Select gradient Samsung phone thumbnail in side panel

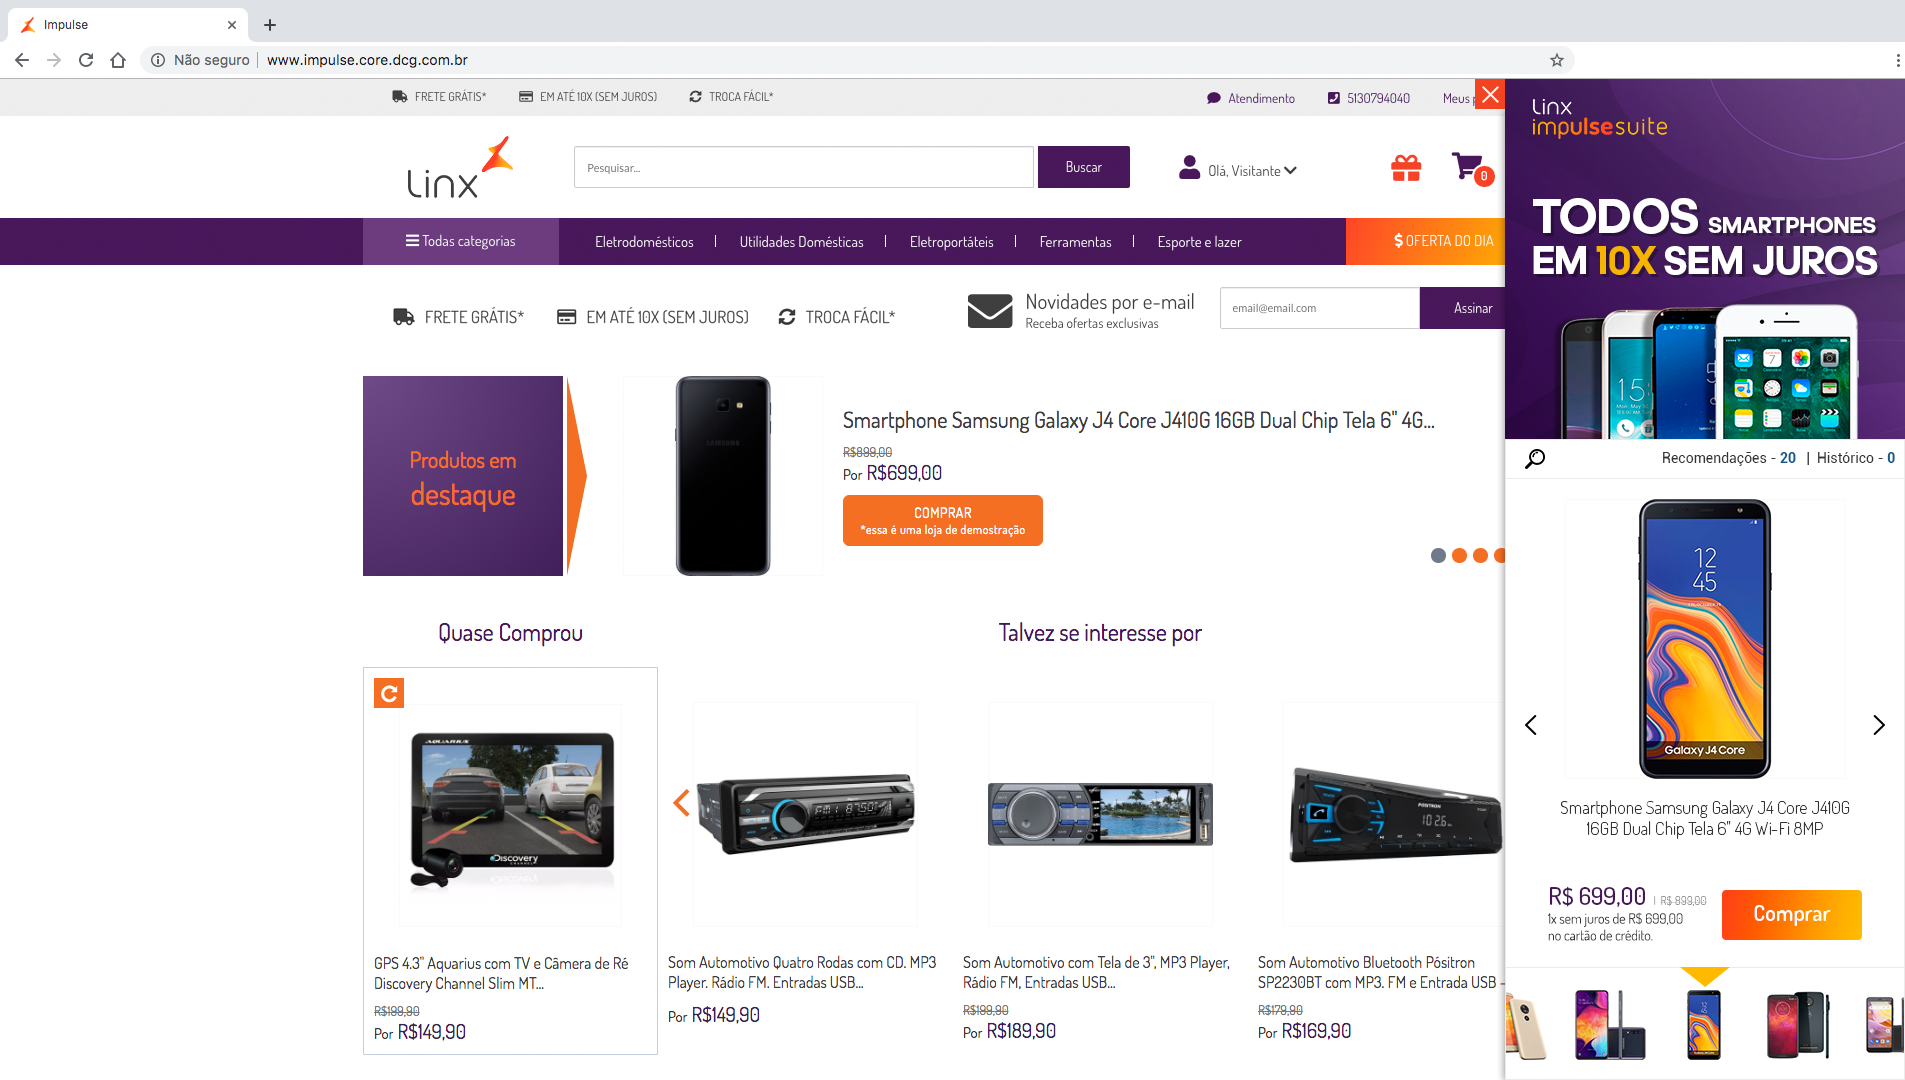[1609, 1025]
